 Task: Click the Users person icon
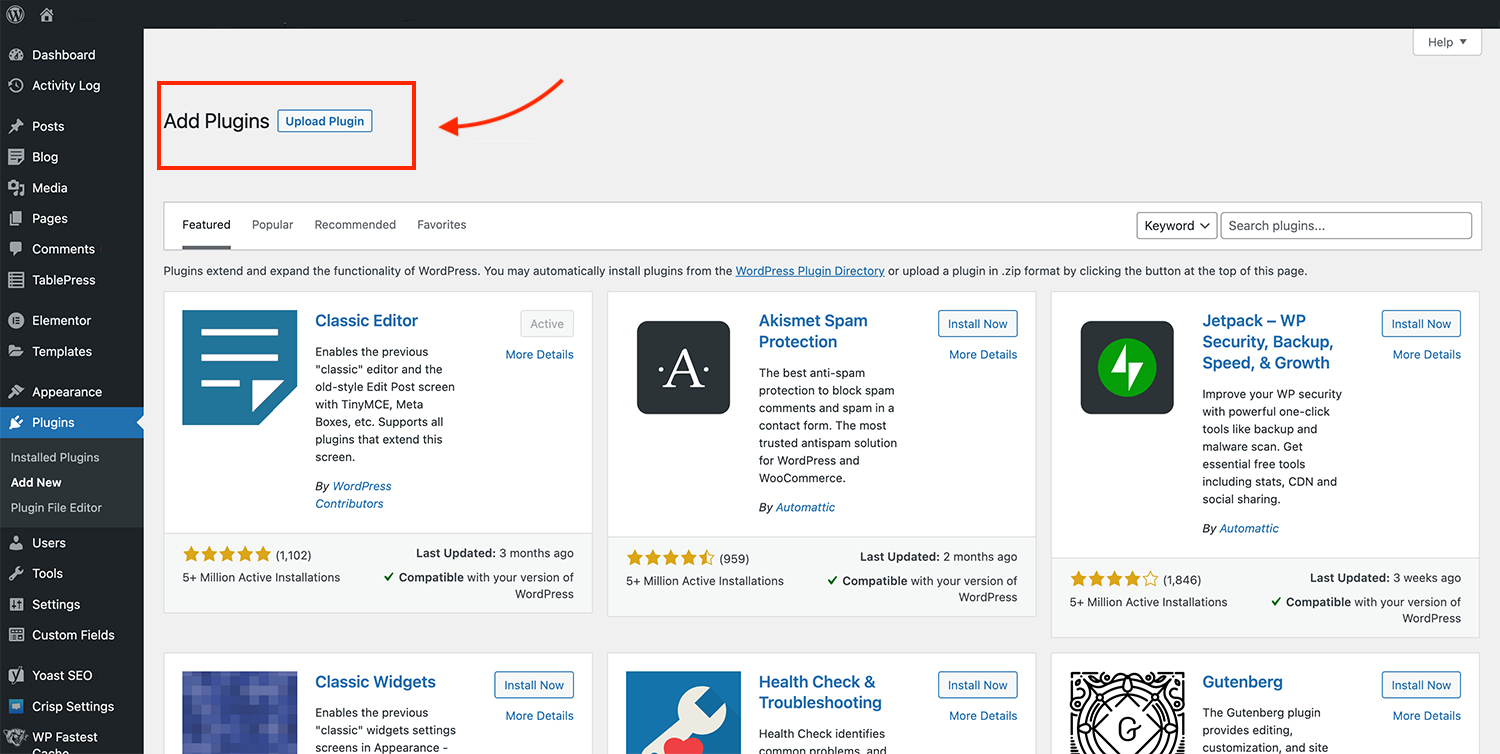(16, 543)
